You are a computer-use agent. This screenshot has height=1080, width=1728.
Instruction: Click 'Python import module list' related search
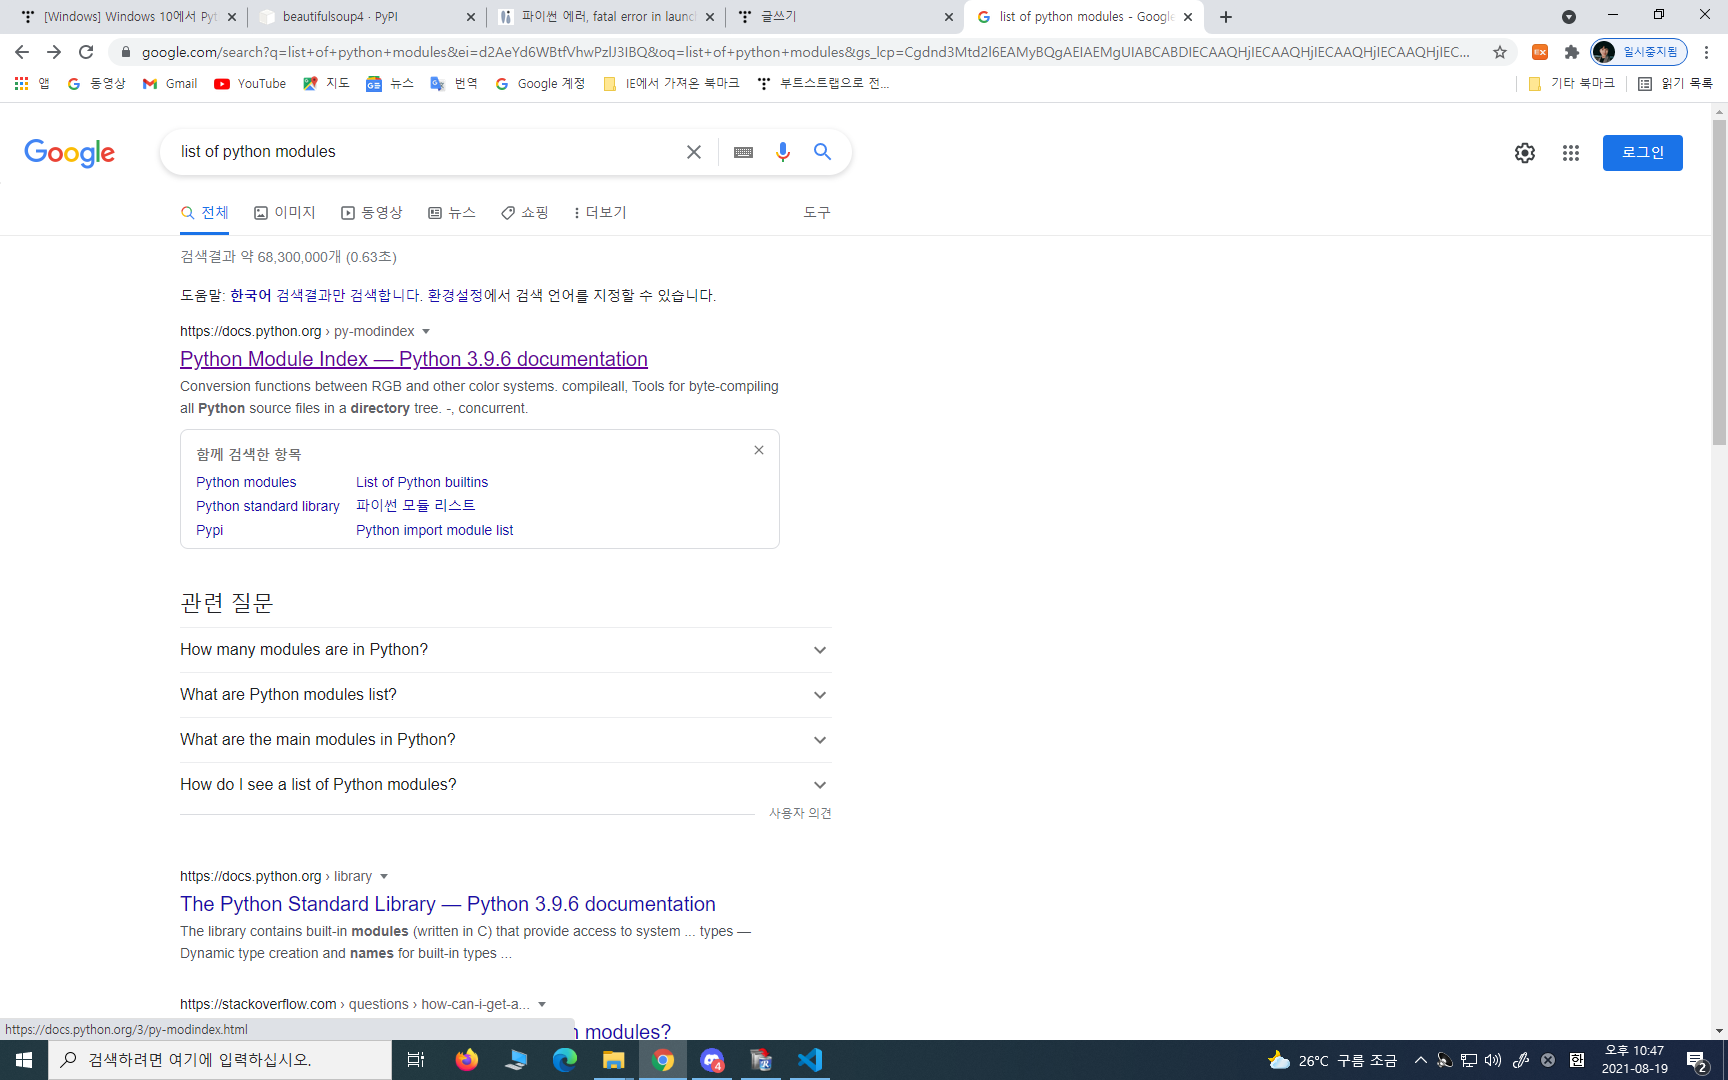point(434,530)
